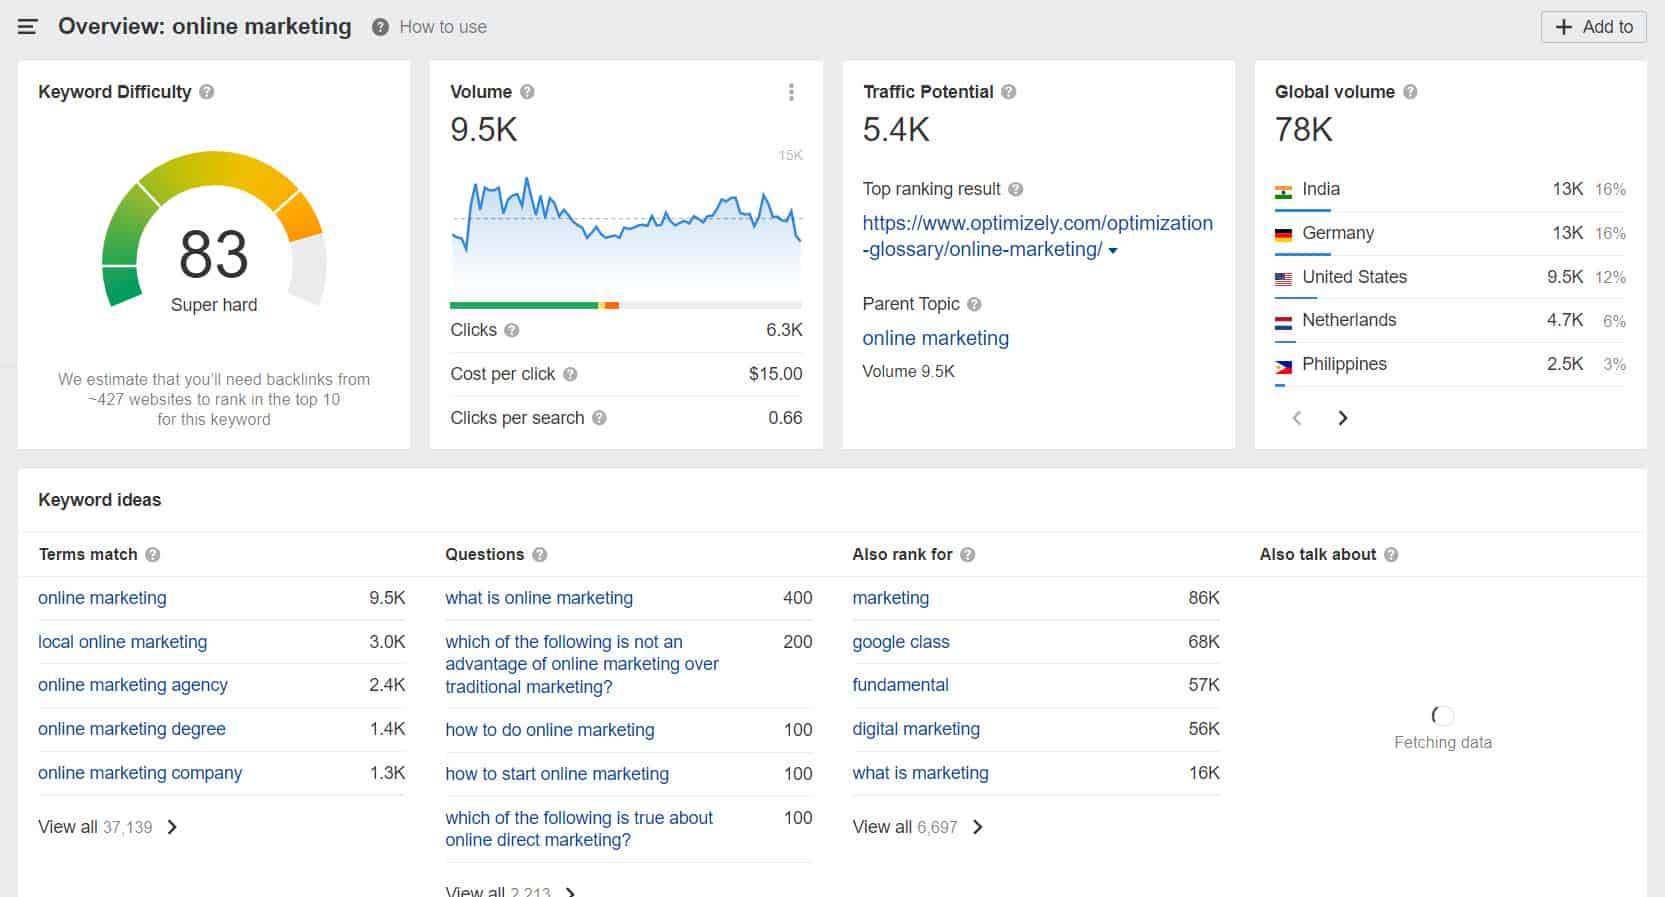The image size is (1665, 897).
Task: Click the volume trend line chart
Action: (626, 220)
